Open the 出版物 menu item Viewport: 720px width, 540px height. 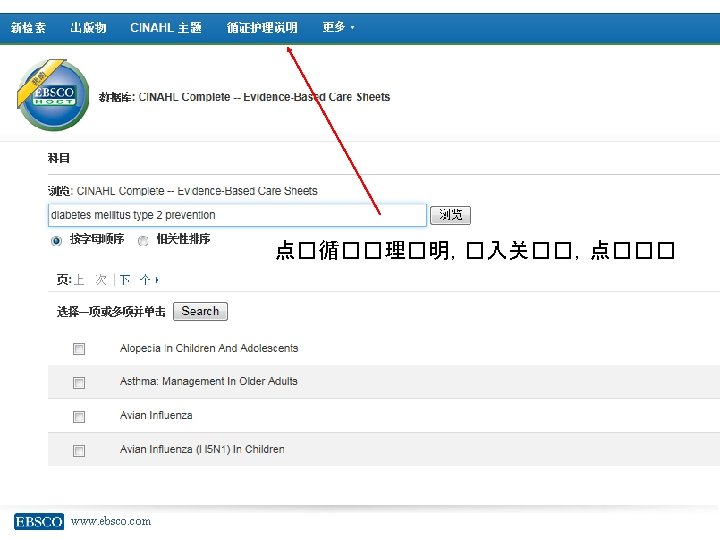(88, 28)
